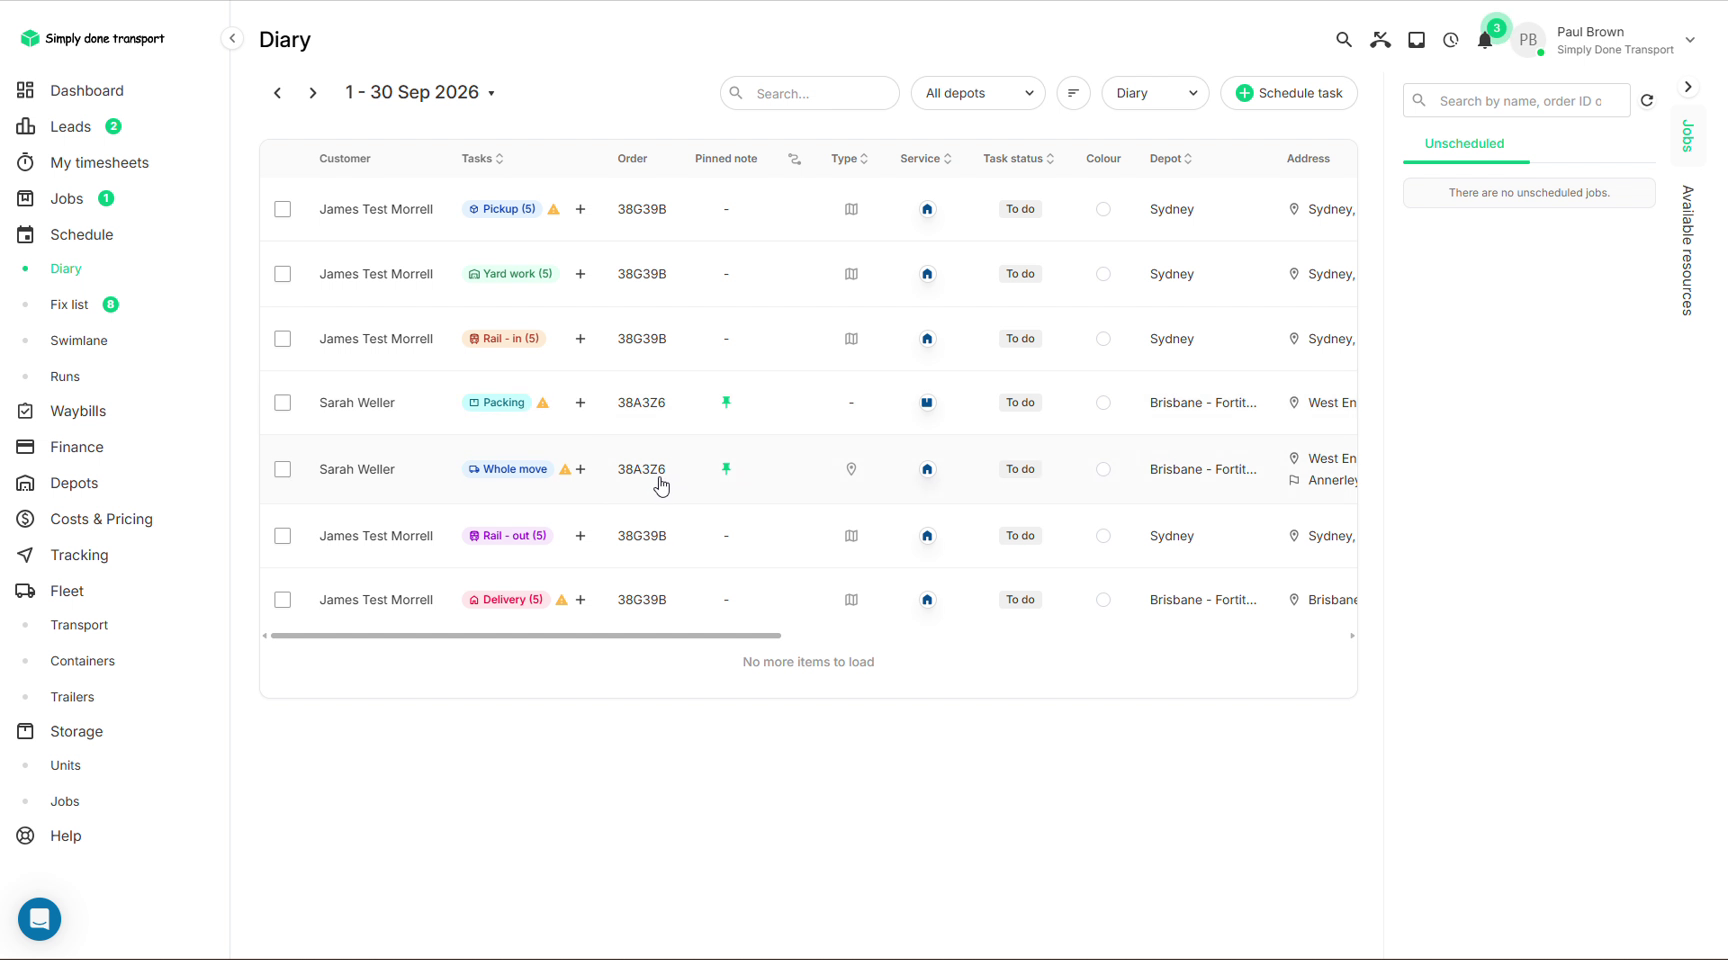1728x960 pixels.
Task: Open the All depots dropdown
Action: coord(978,93)
